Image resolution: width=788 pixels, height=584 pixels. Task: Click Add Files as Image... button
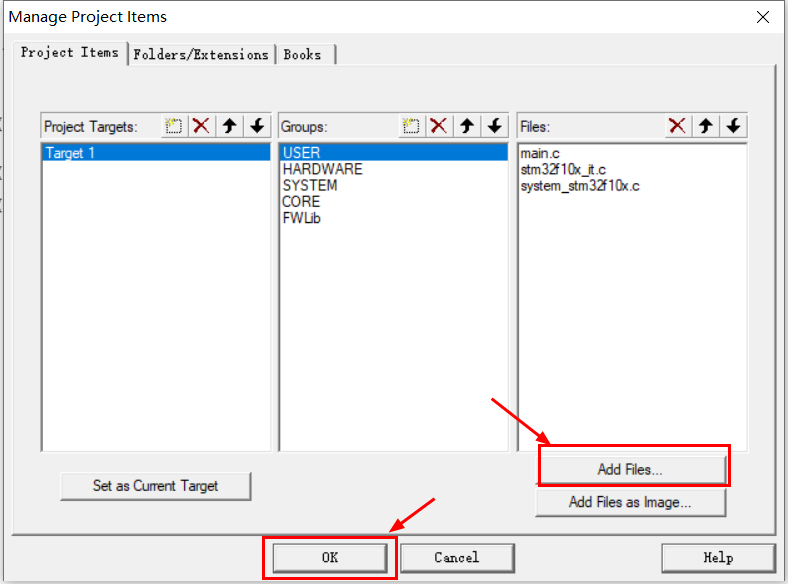pyautogui.click(x=631, y=502)
